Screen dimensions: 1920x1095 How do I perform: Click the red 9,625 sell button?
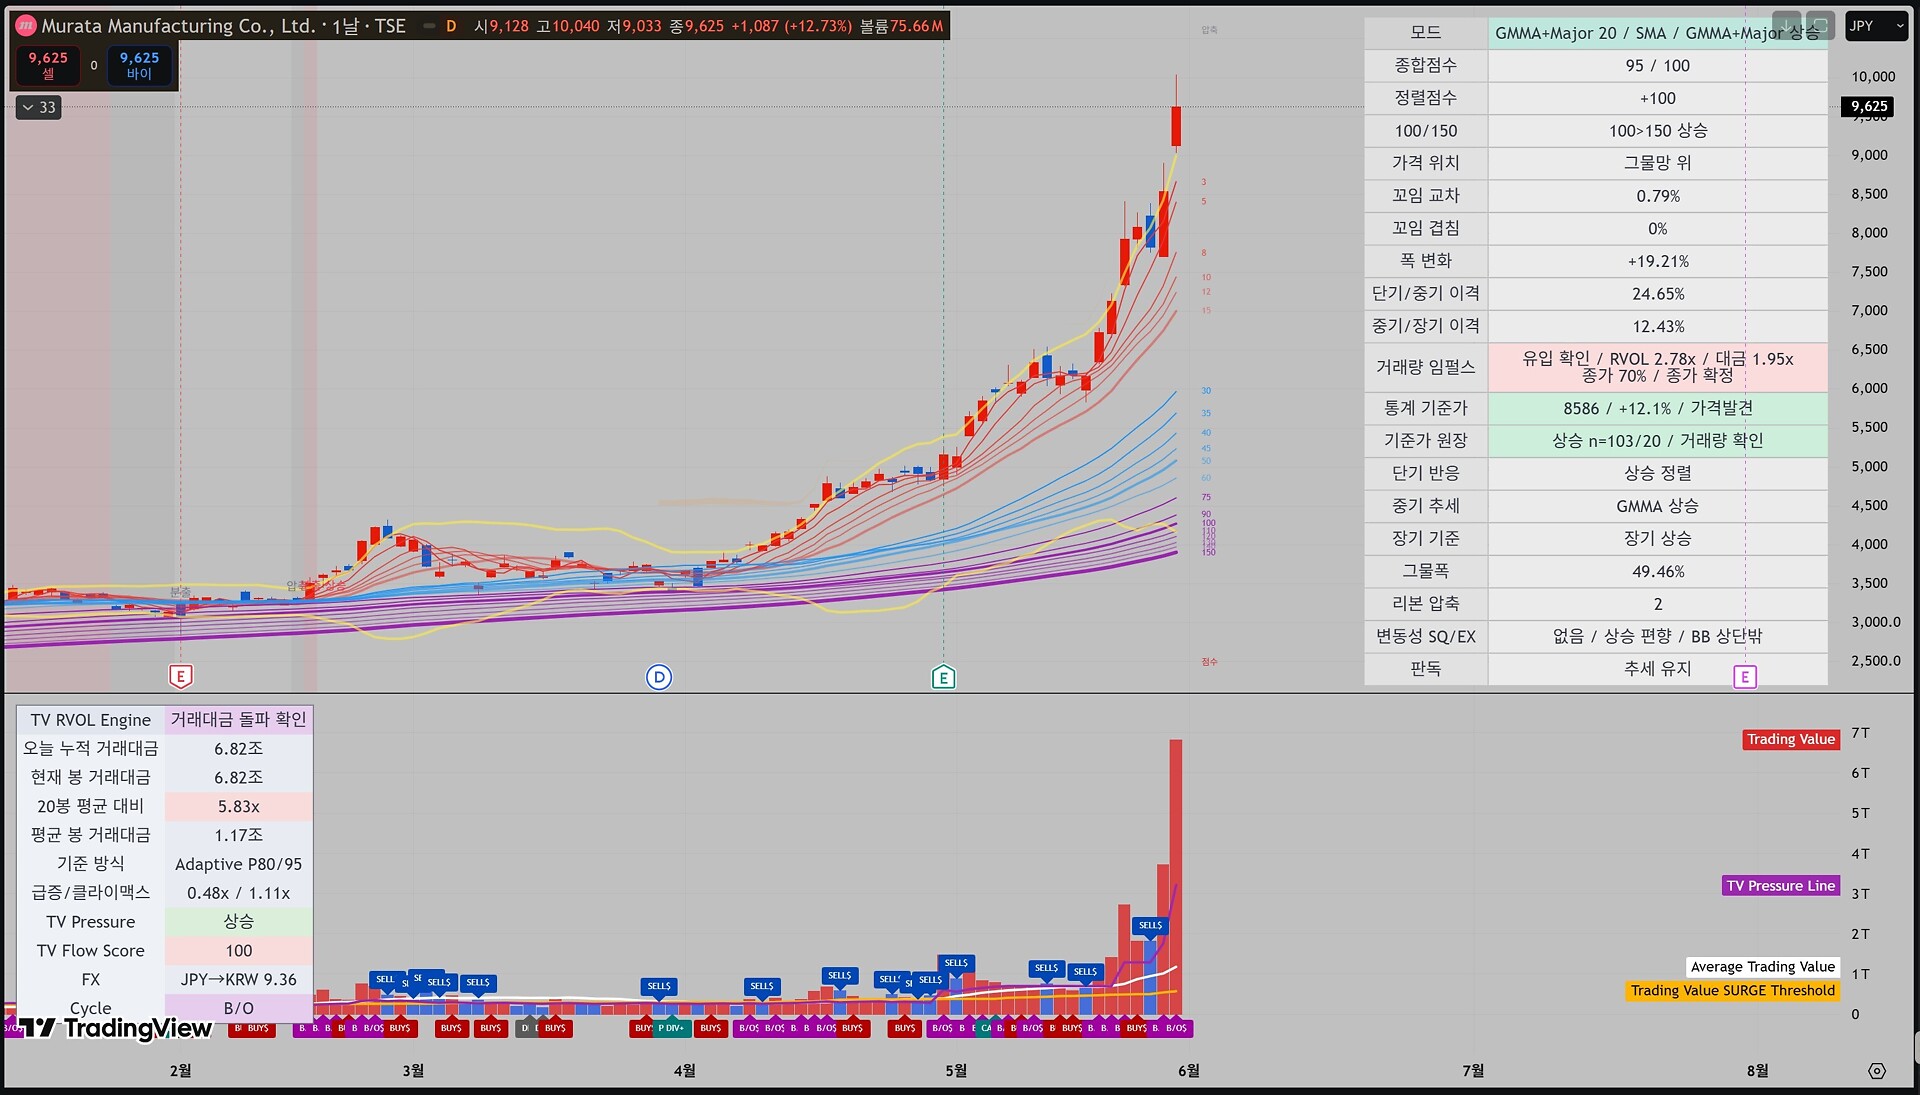tap(48, 65)
